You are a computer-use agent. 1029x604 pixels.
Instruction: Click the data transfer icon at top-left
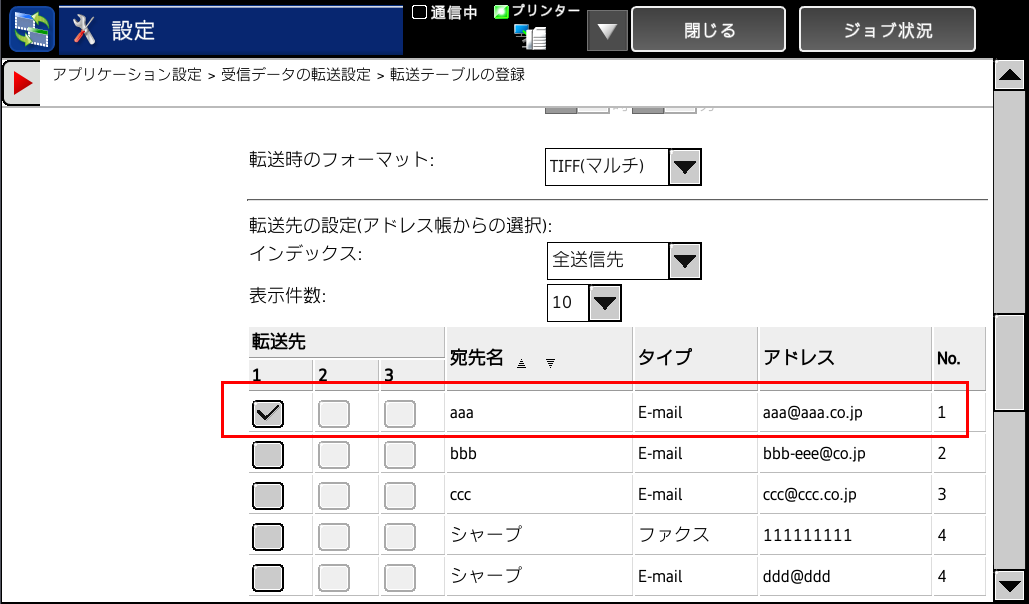pyautogui.click(x=32, y=30)
